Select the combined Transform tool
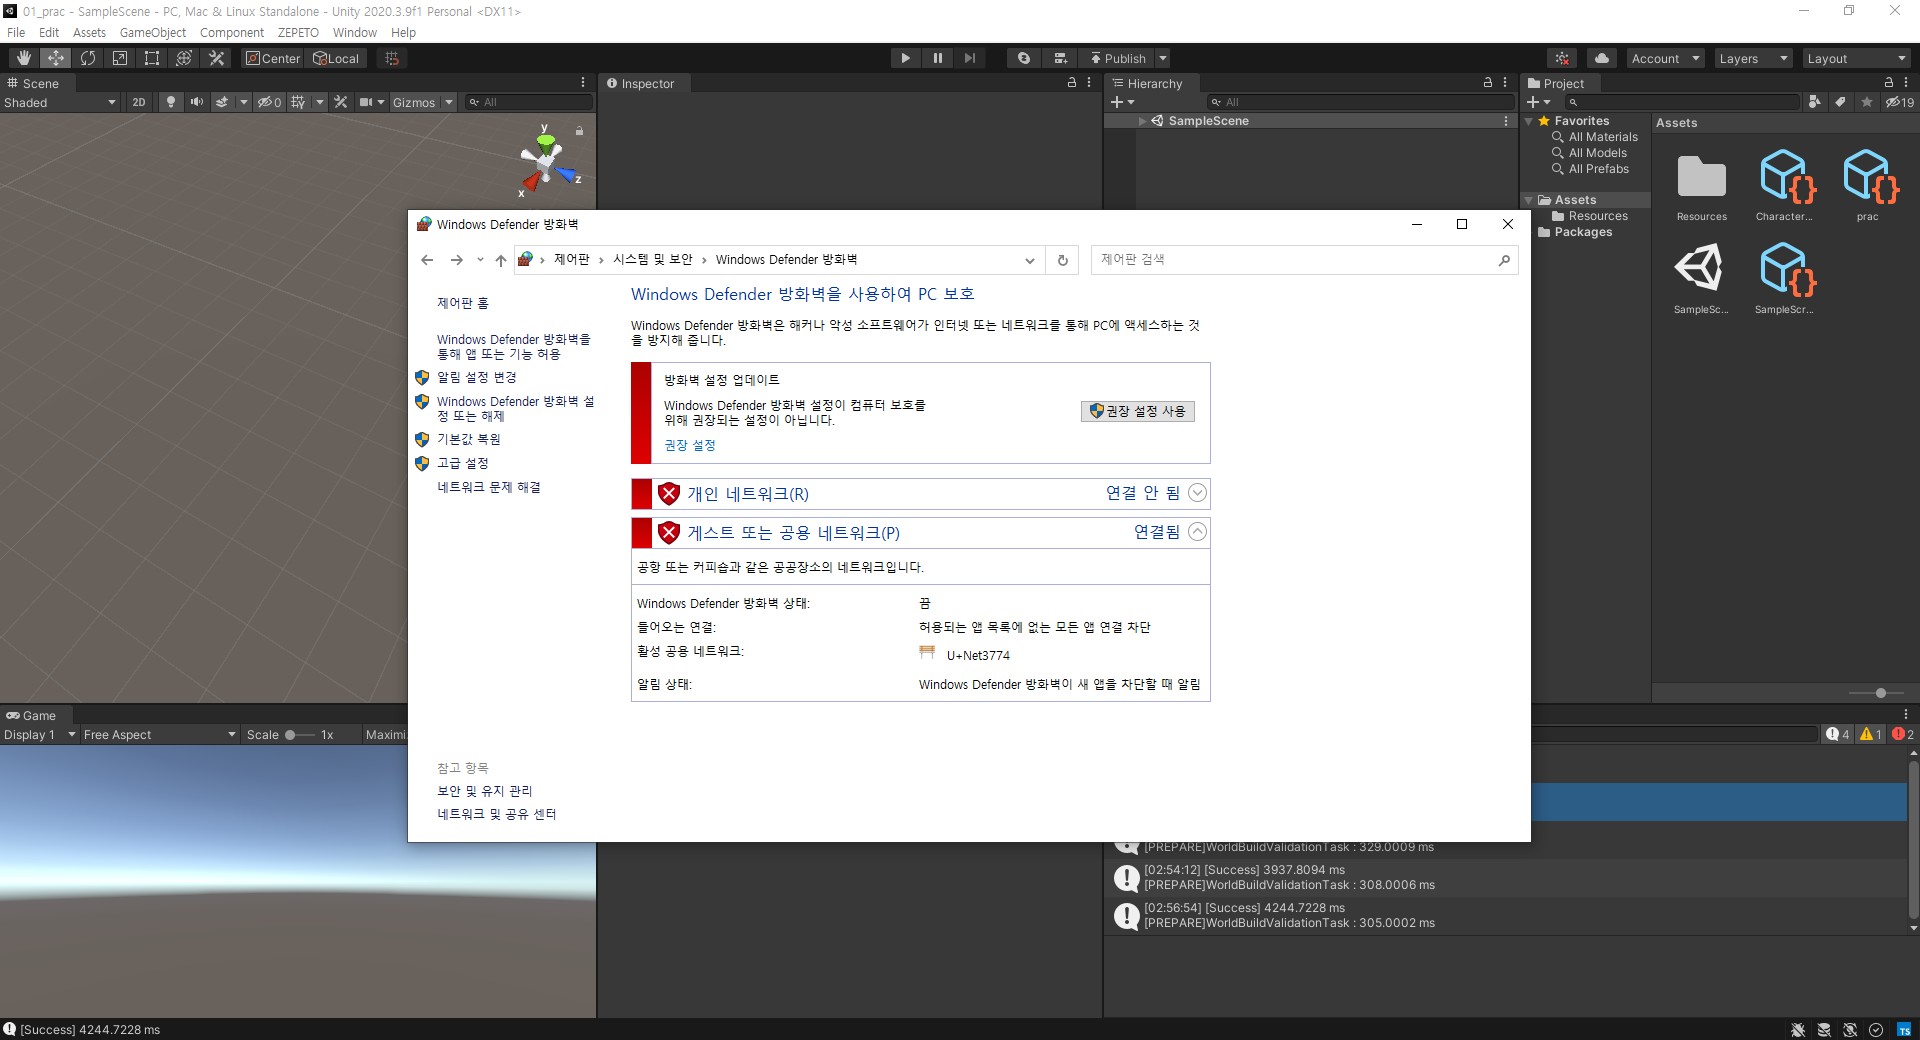1920x1040 pixels. [x=184, y=58]
